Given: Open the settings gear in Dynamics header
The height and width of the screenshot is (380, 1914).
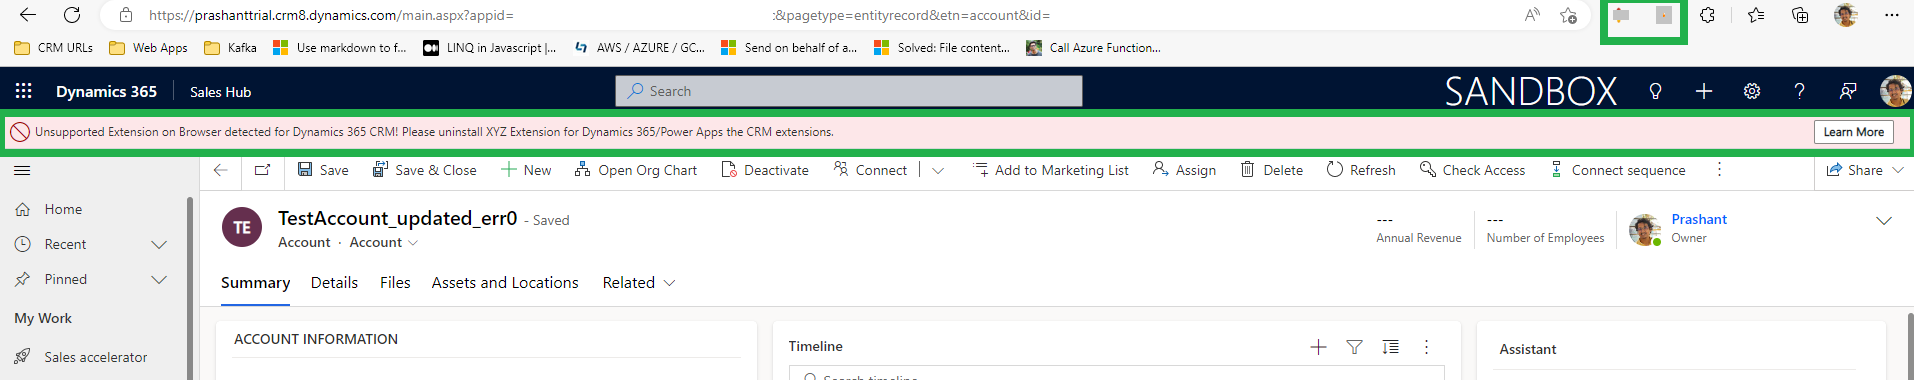Looking at the screenshot, I should click(1752, 91).
